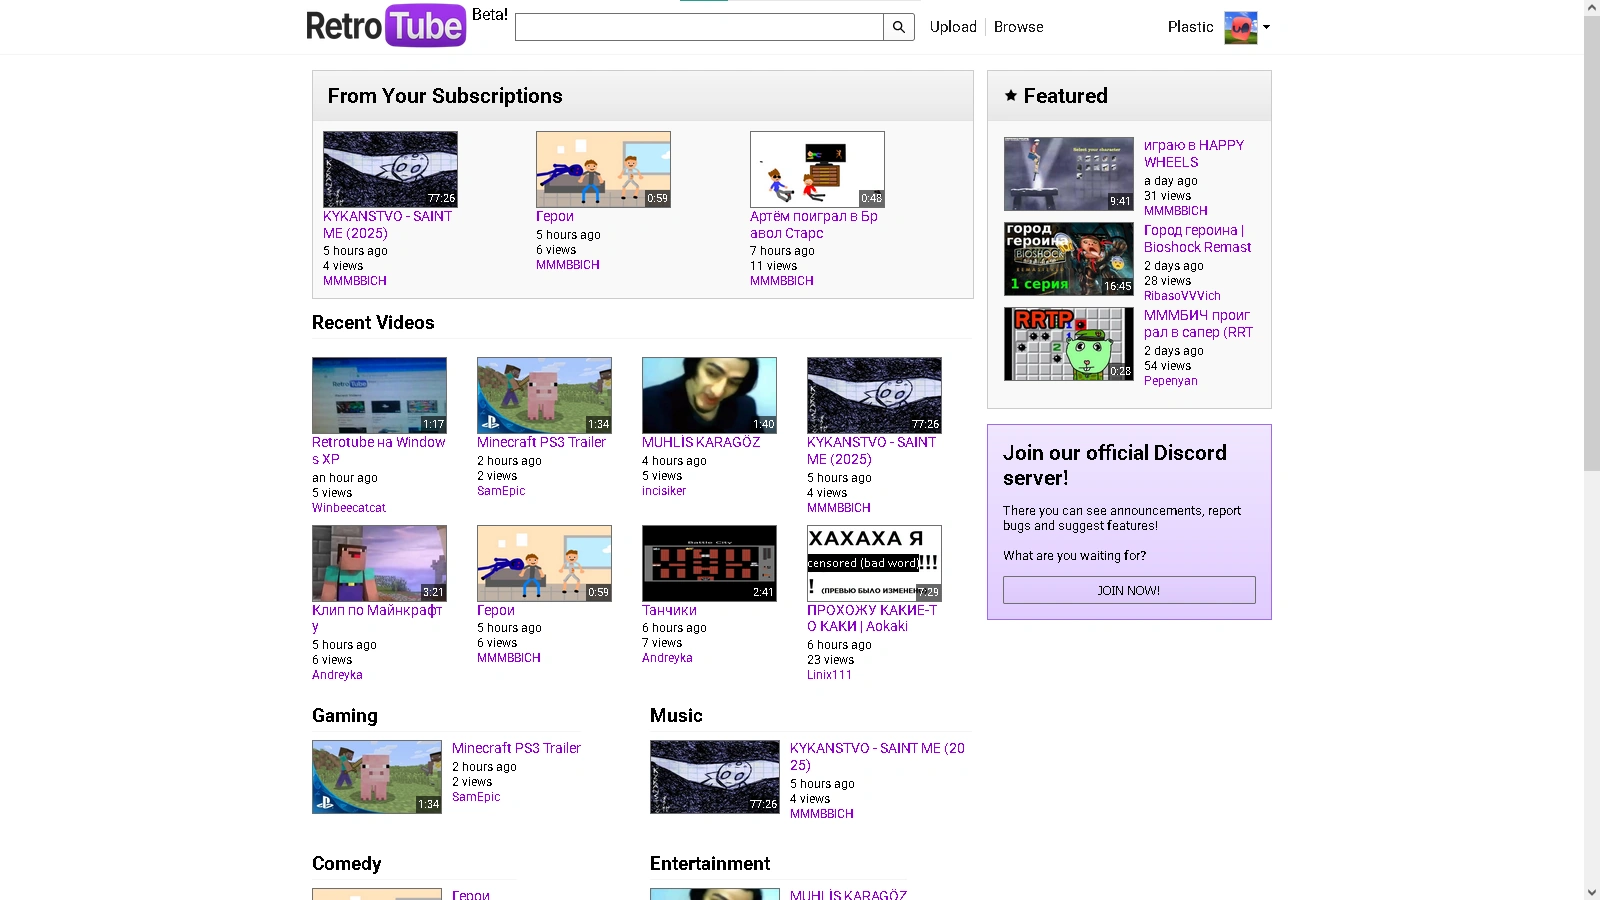Visit the Linix111 channel
Viewport: 1600px width, 900px height.
[x=829, y=675]
